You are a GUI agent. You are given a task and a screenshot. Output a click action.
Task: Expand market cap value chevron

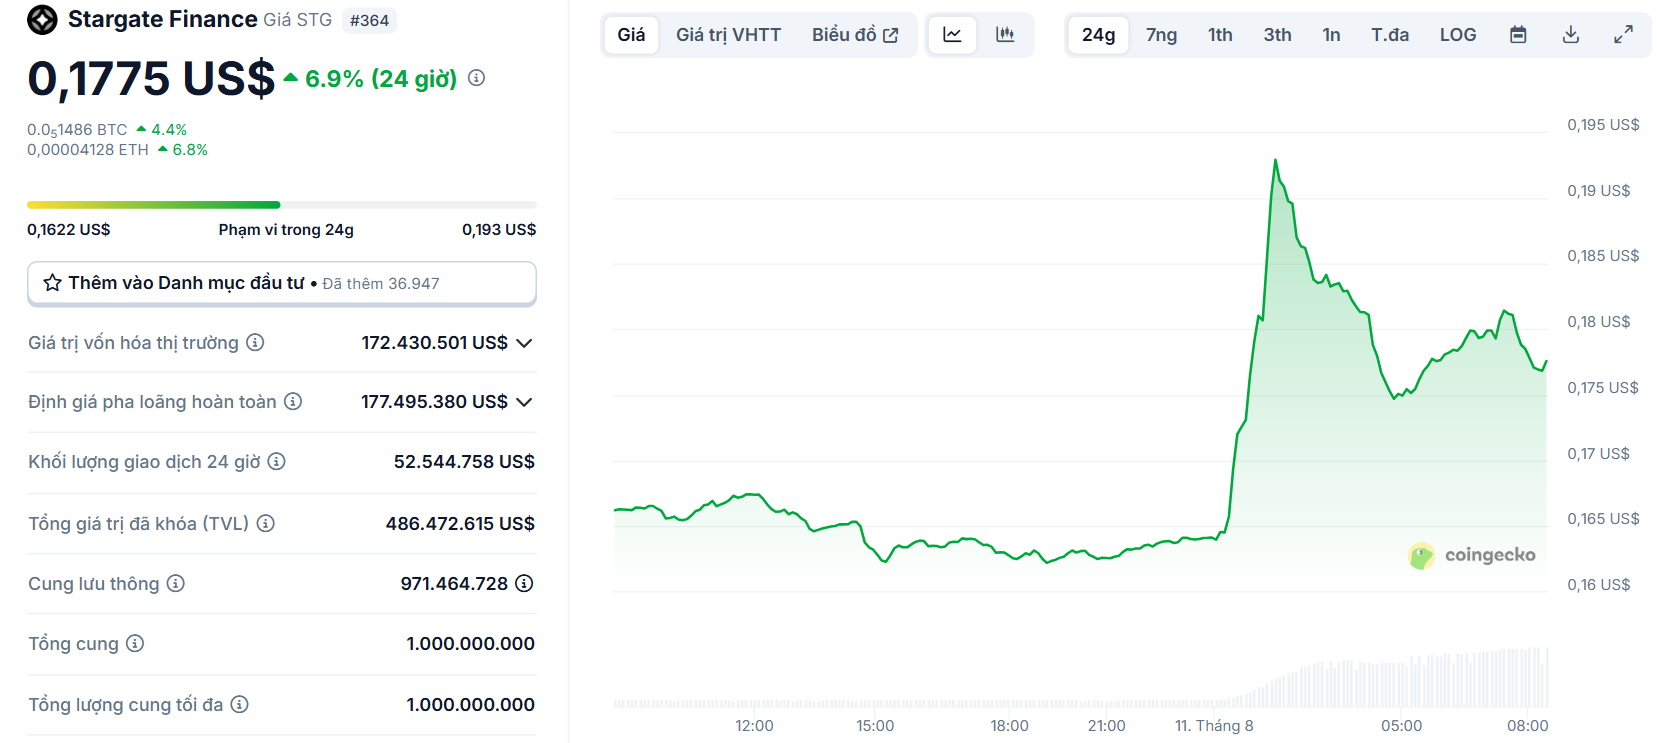pyautogui.click(x=524, y=343)
